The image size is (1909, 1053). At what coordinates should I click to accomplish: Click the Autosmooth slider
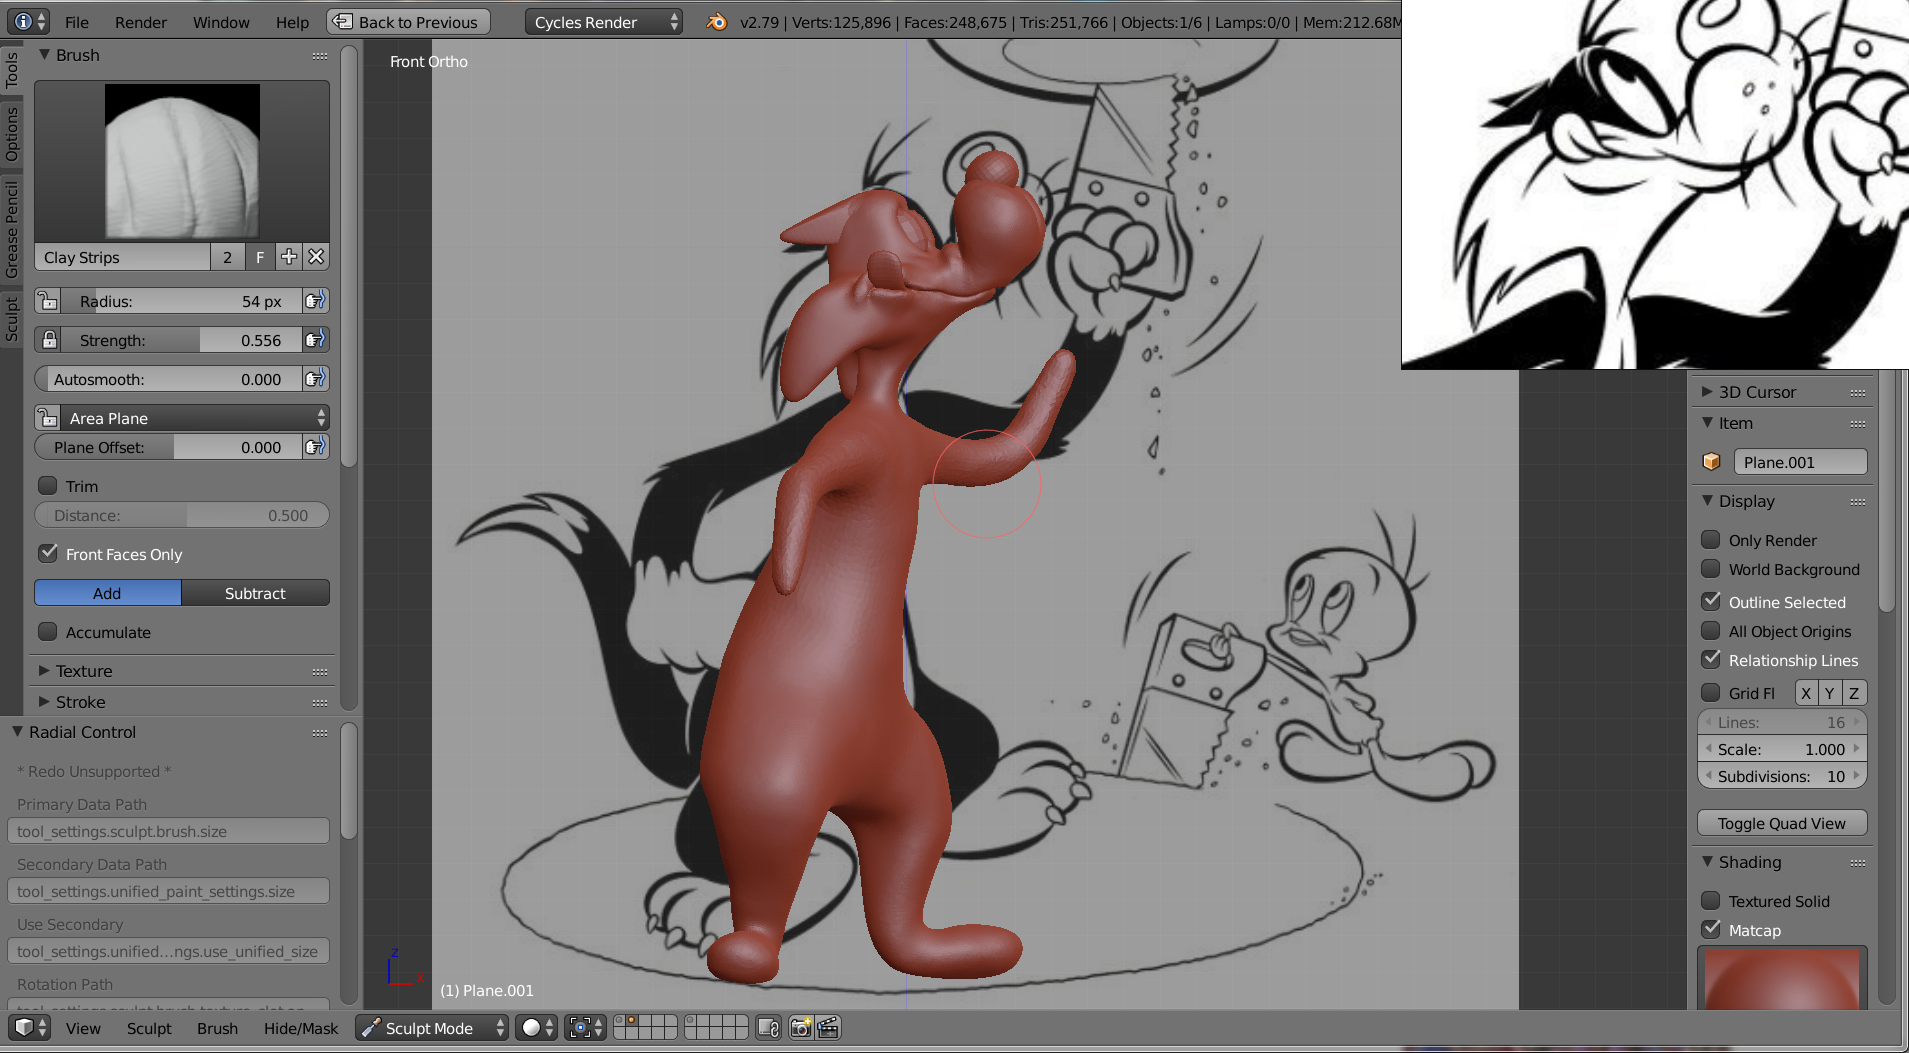[168, 379]
